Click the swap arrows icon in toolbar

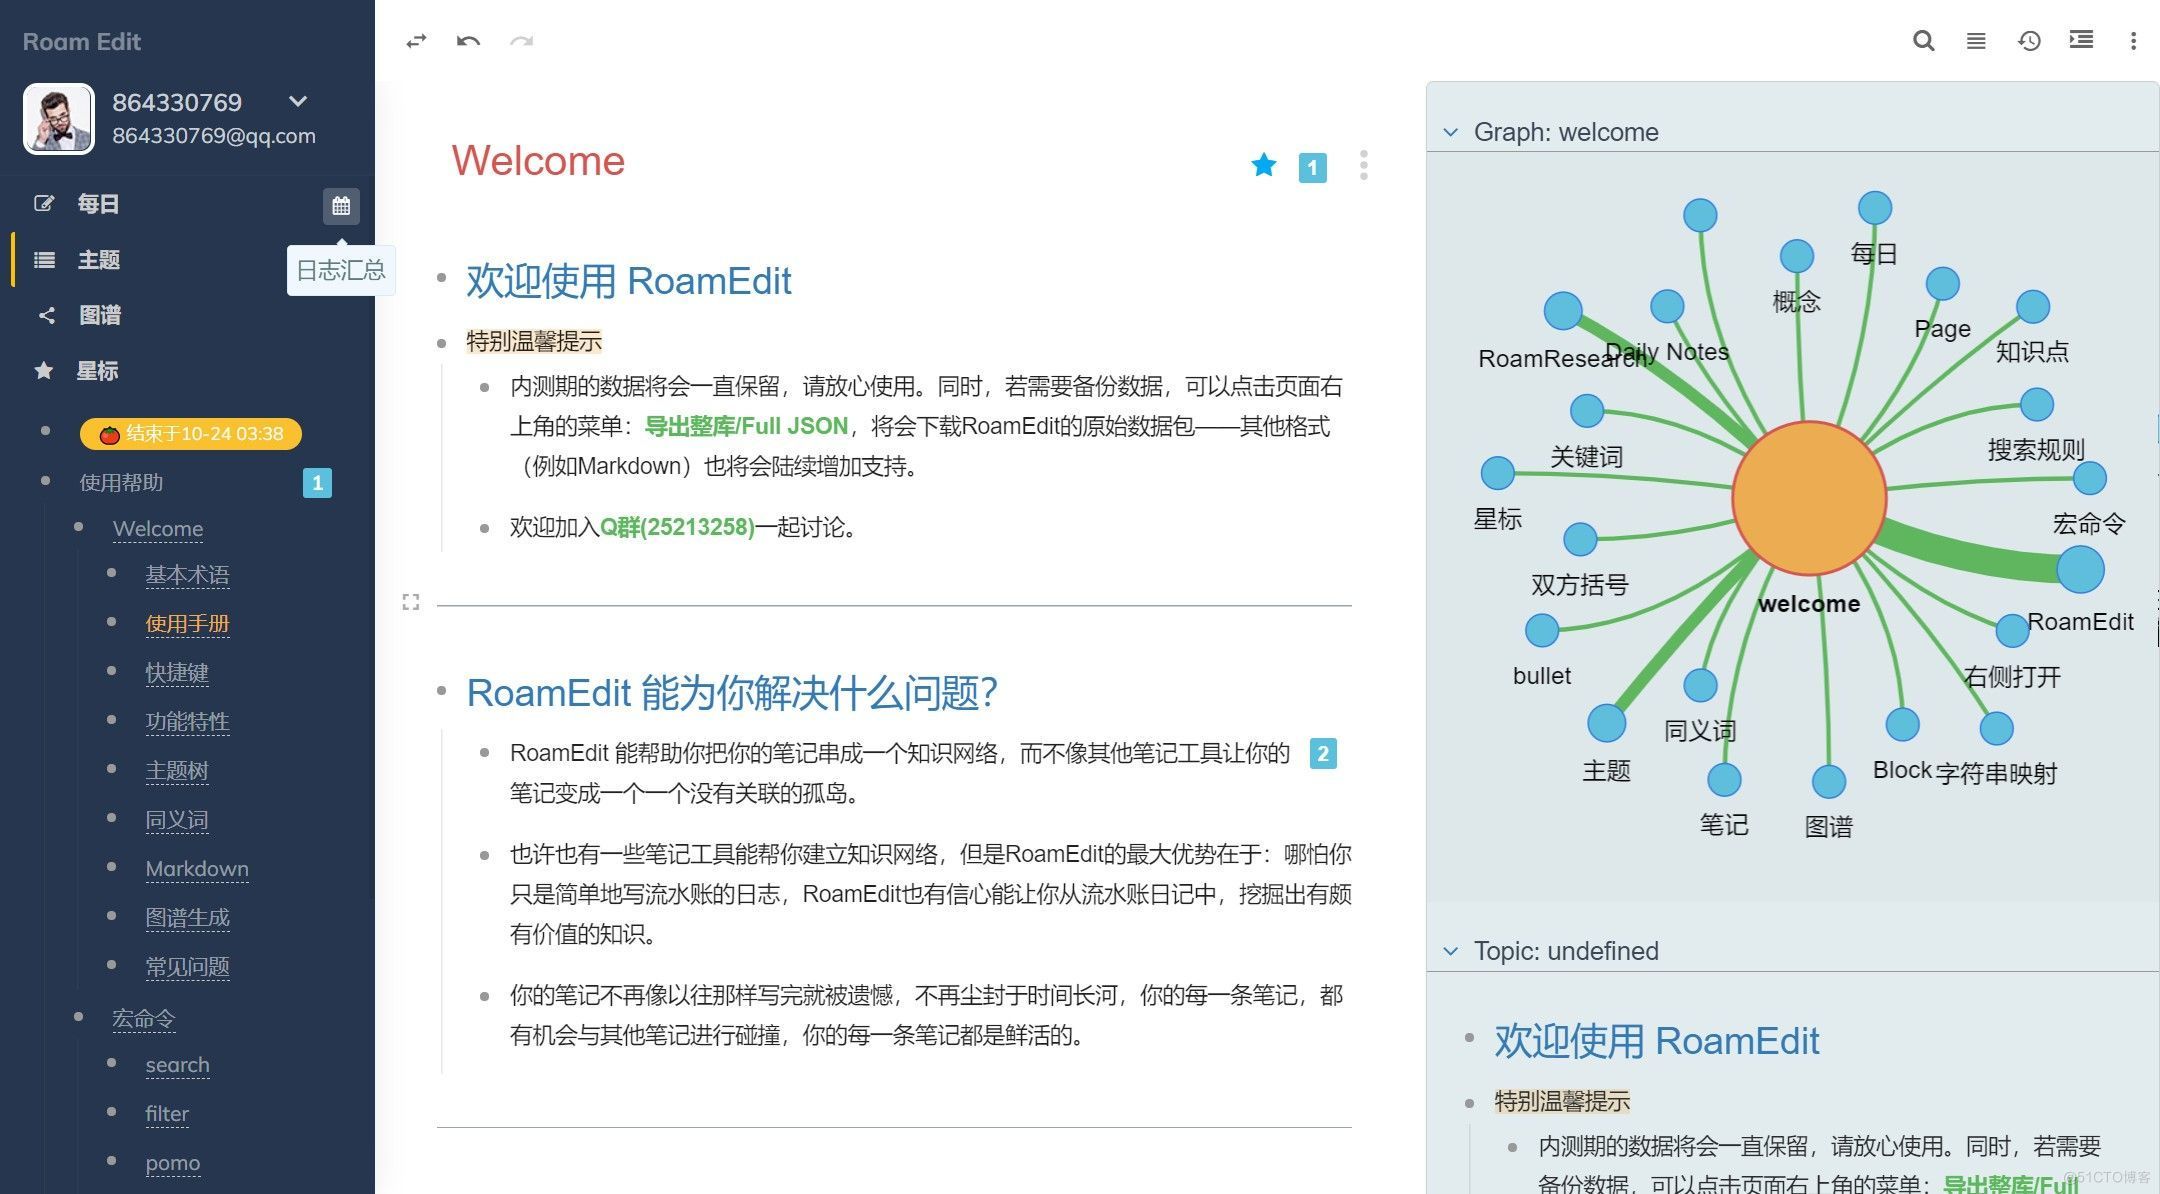point(416,41)
